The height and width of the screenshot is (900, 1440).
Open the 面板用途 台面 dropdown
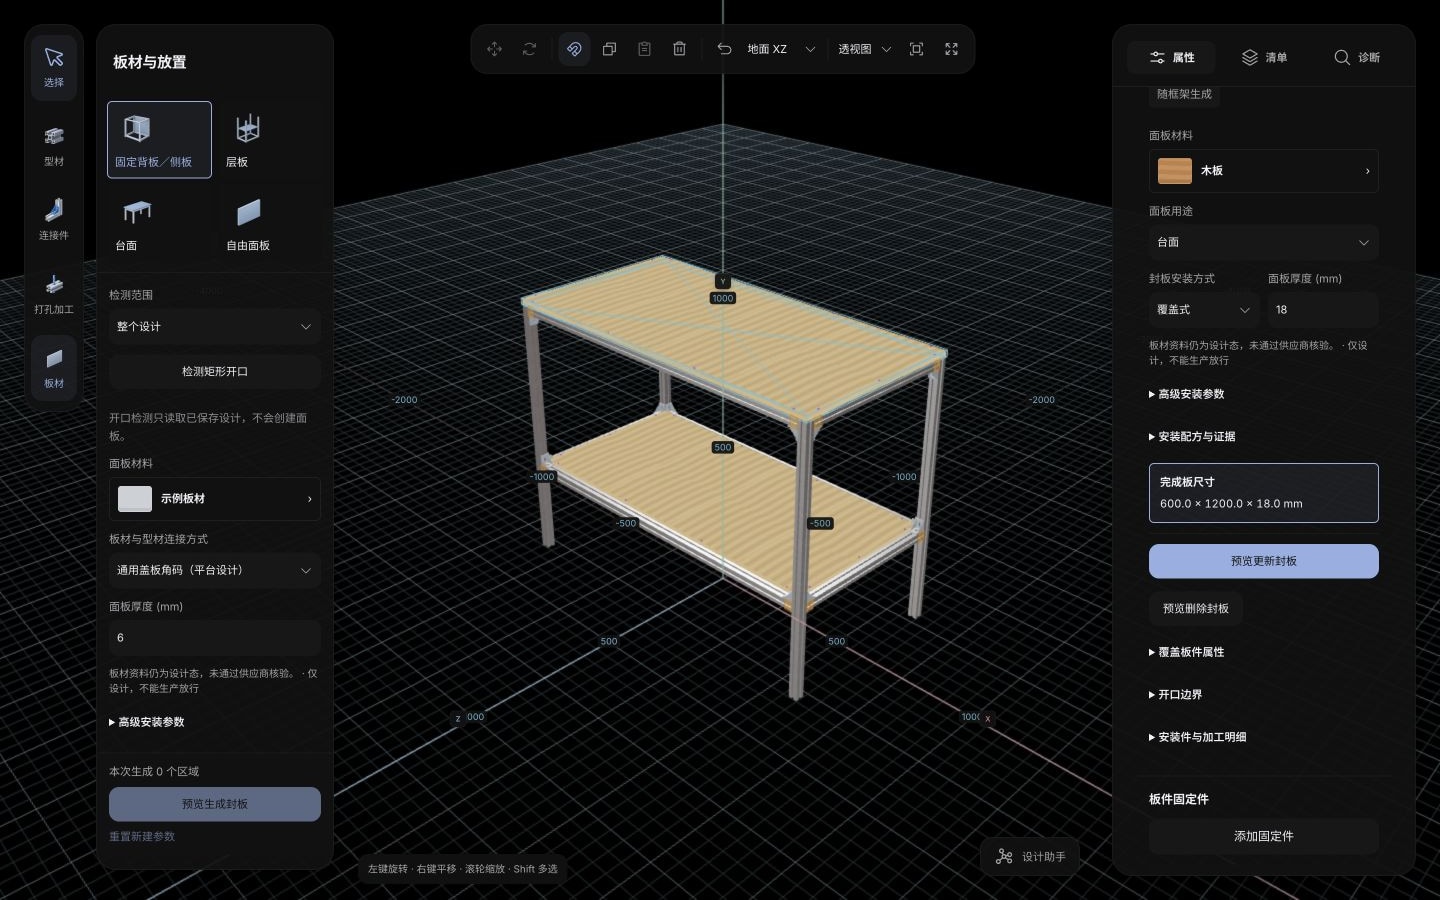click(1263, 243)
